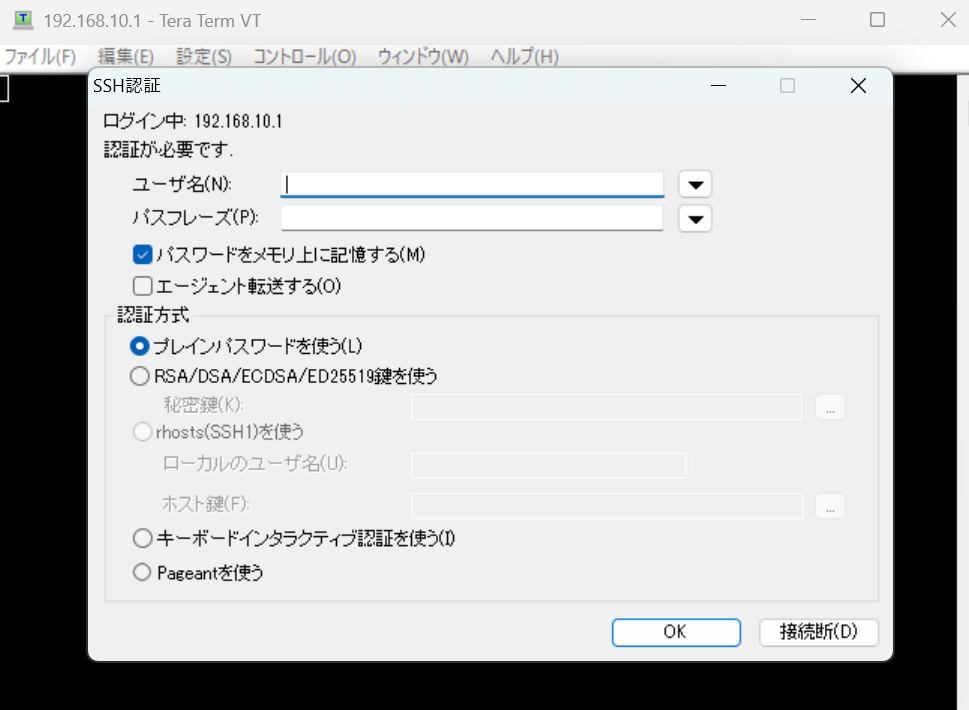969x710 pixels.
Task: Expand the ユーザ名 dropdown arrow
Action: 695,184
